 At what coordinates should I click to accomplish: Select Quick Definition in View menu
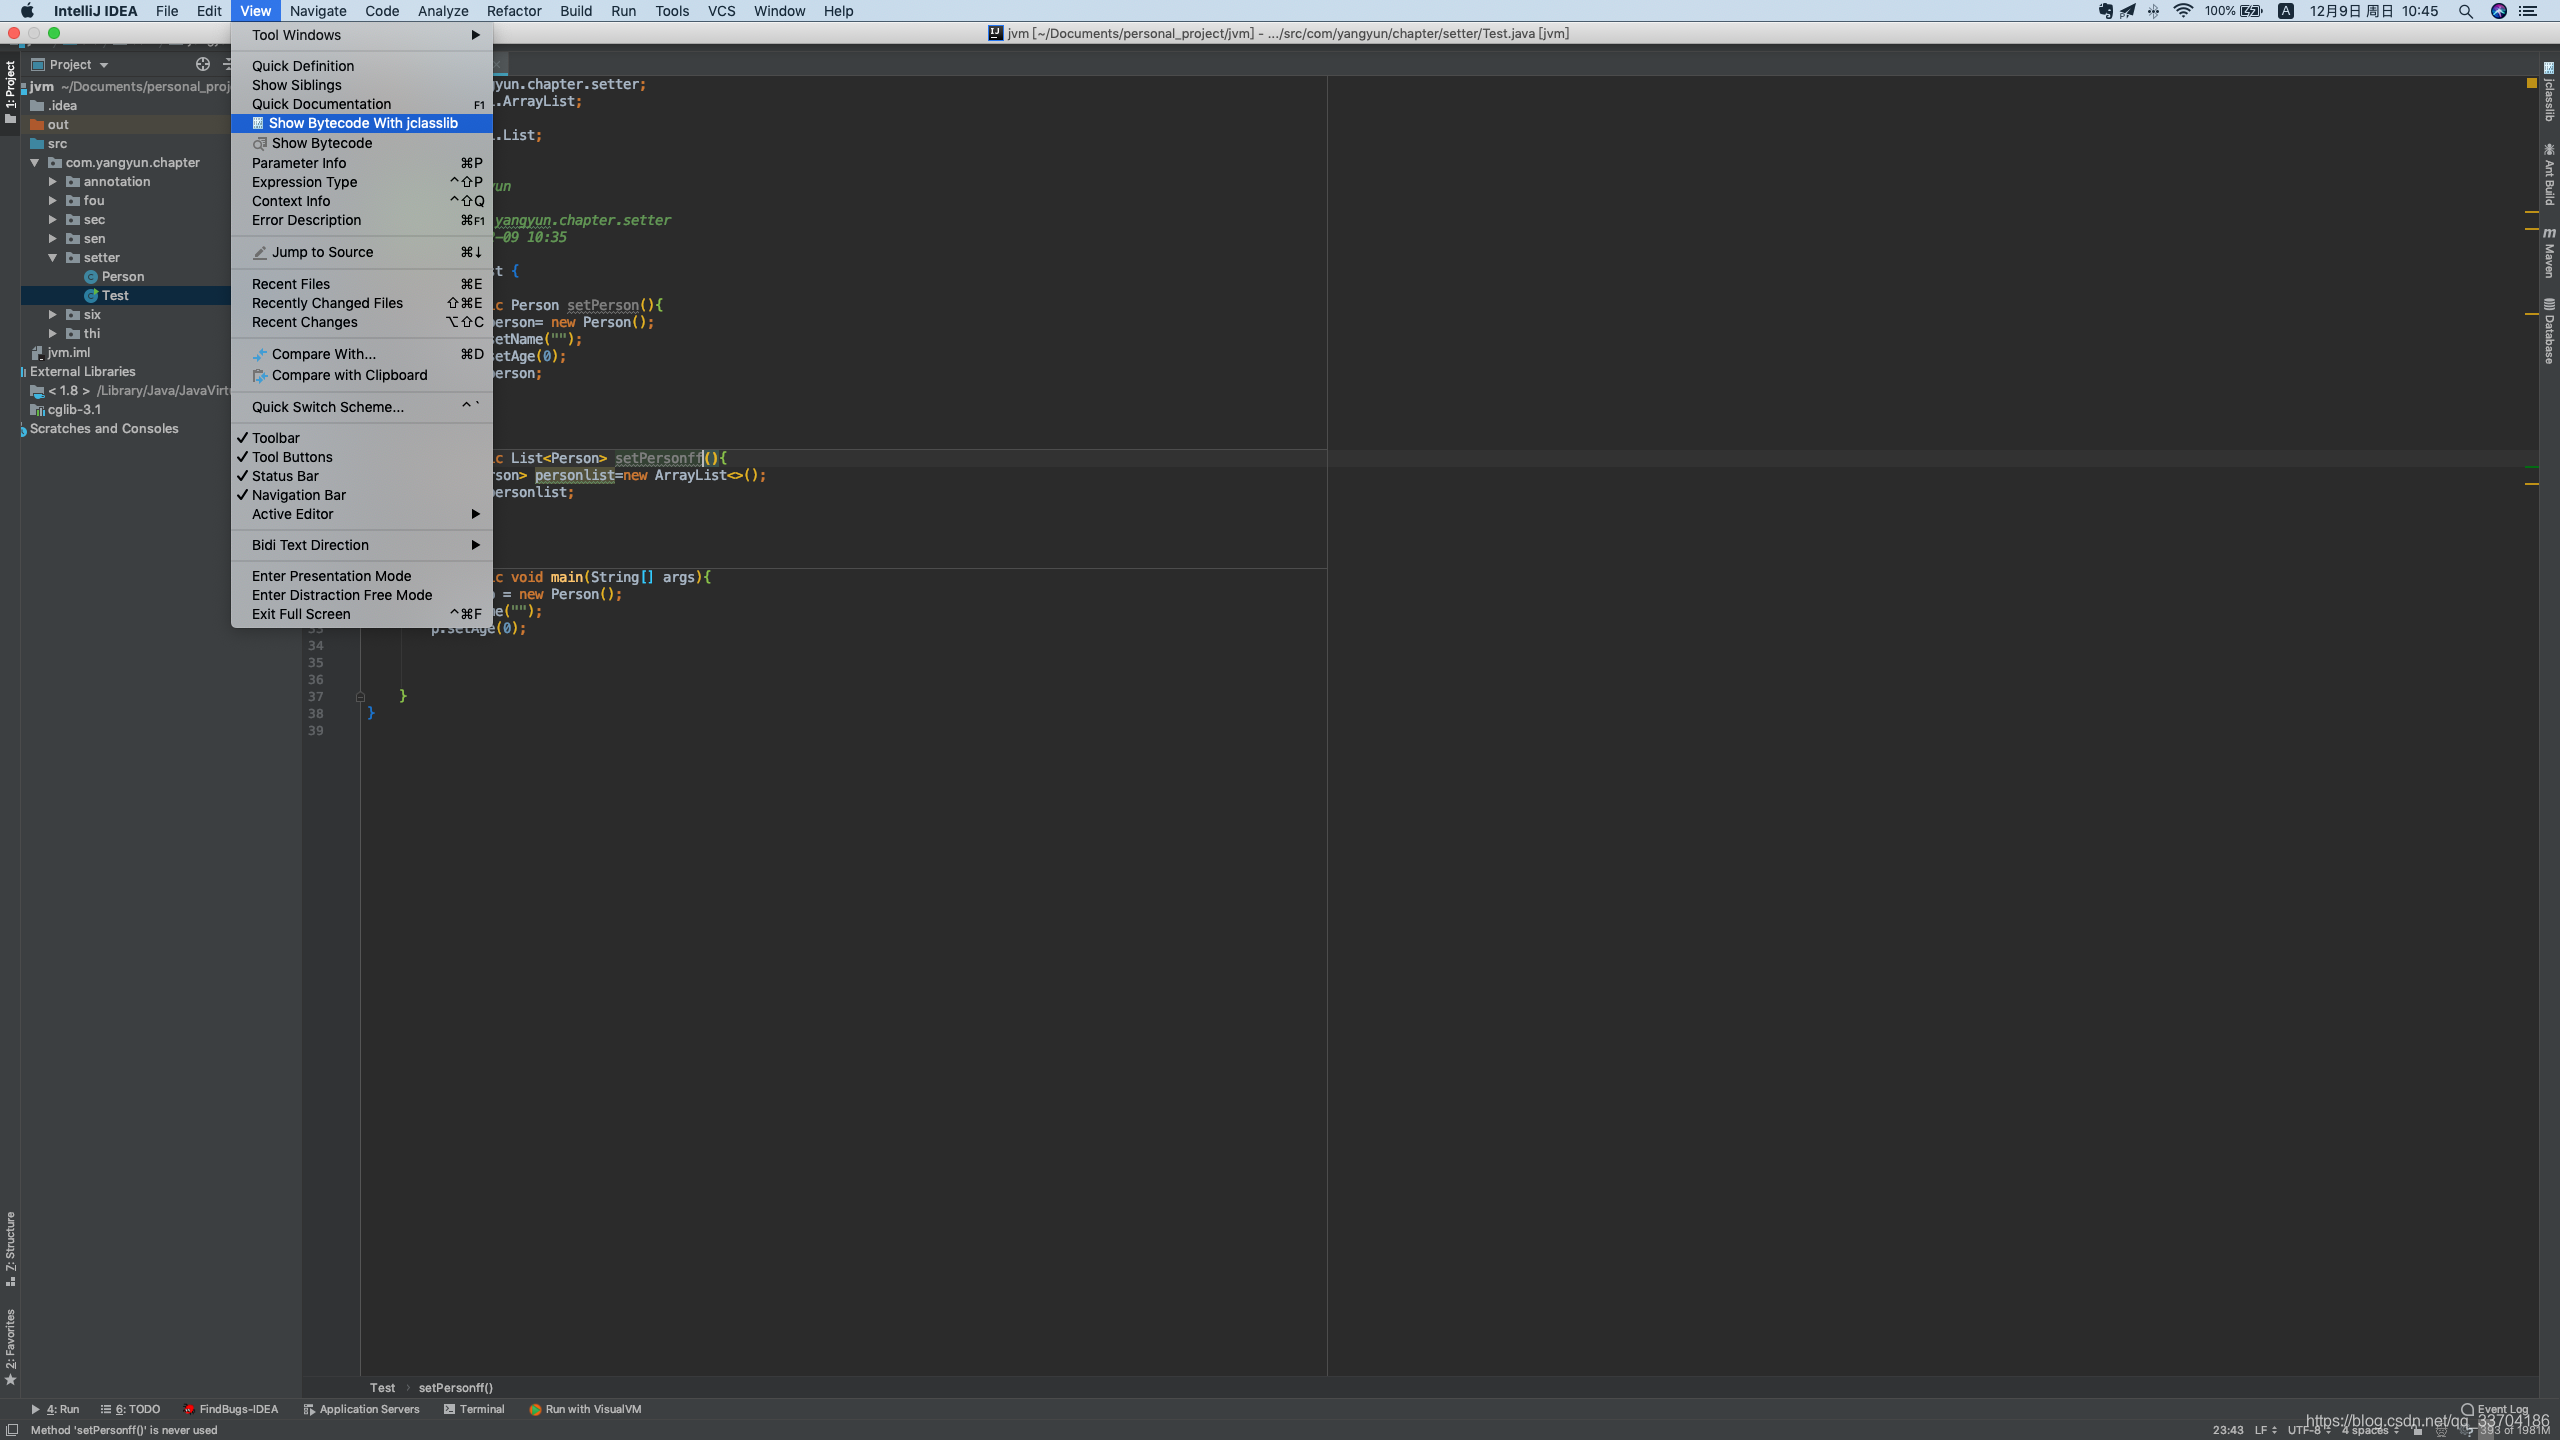coord(361,66)
